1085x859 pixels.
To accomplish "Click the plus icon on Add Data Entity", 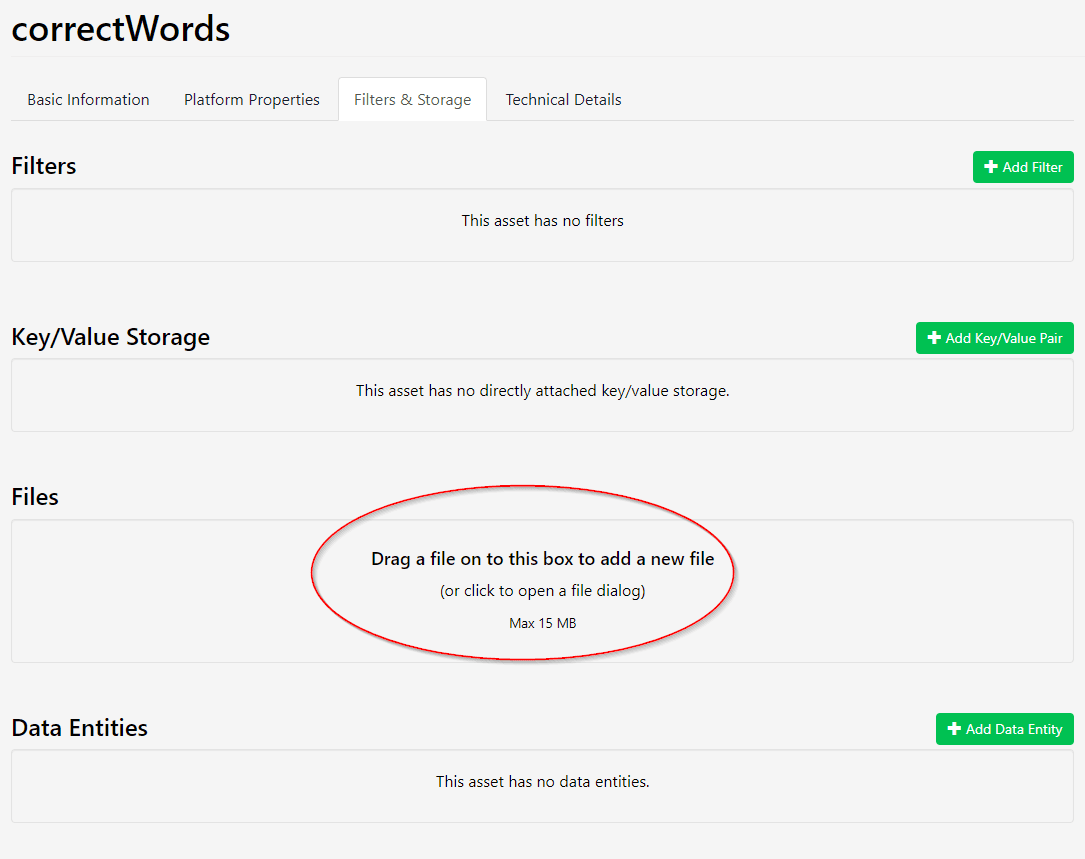I will coord(954,729).
